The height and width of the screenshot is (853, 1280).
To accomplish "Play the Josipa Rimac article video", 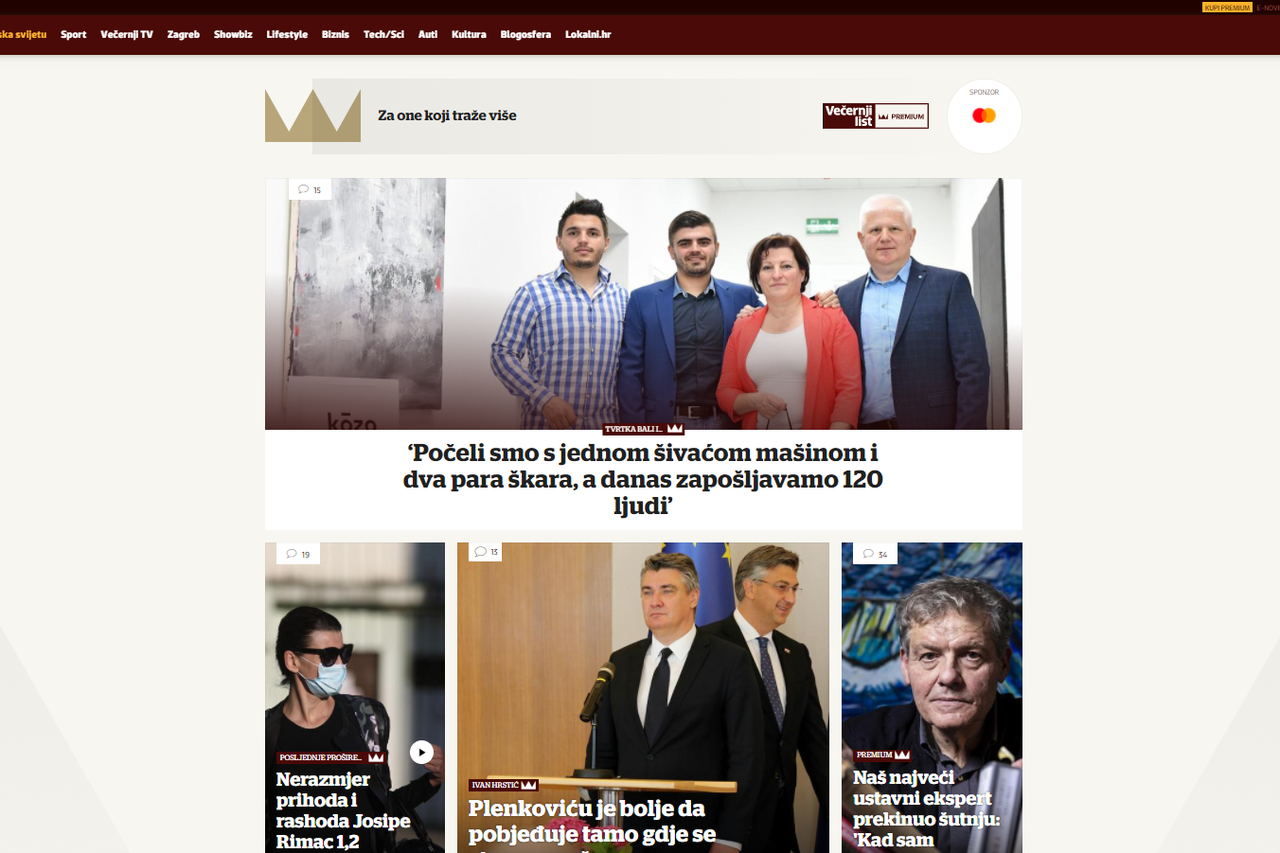I will click(x=422, y=752).
